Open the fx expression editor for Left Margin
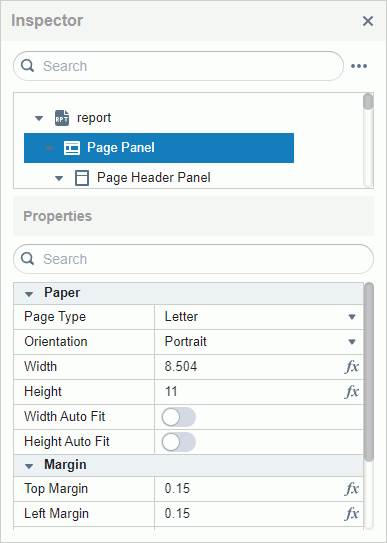Viewport: 387px width, 543px height. pos(352,514)
